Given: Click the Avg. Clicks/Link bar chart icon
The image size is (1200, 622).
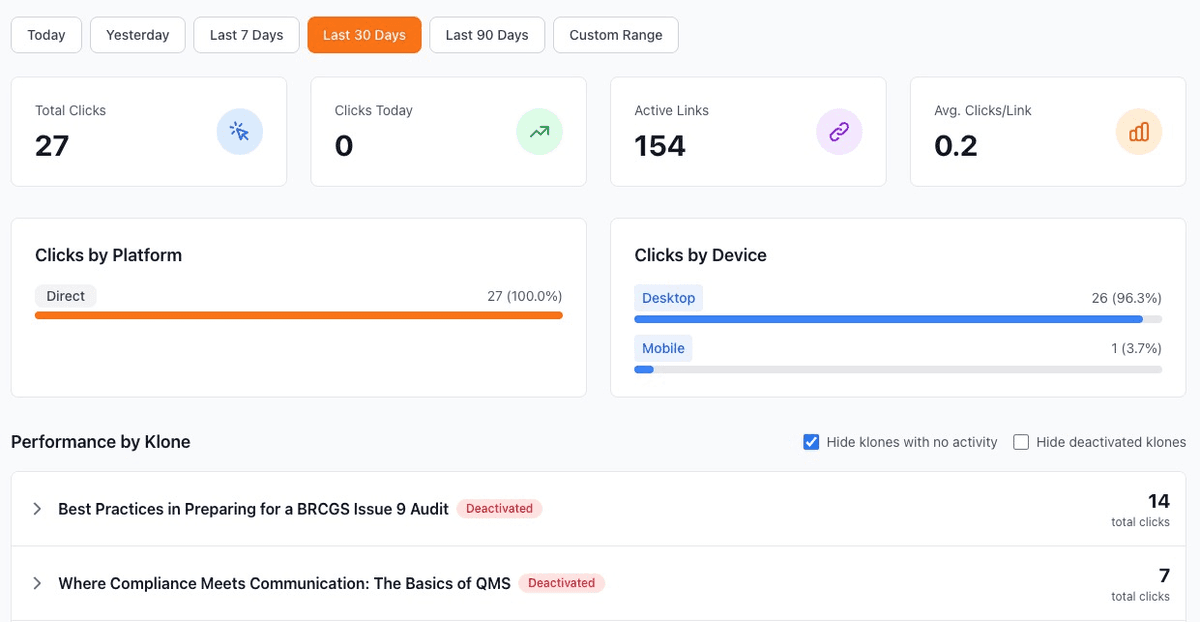Looking at the screenshot, I should coord(1139,131).
